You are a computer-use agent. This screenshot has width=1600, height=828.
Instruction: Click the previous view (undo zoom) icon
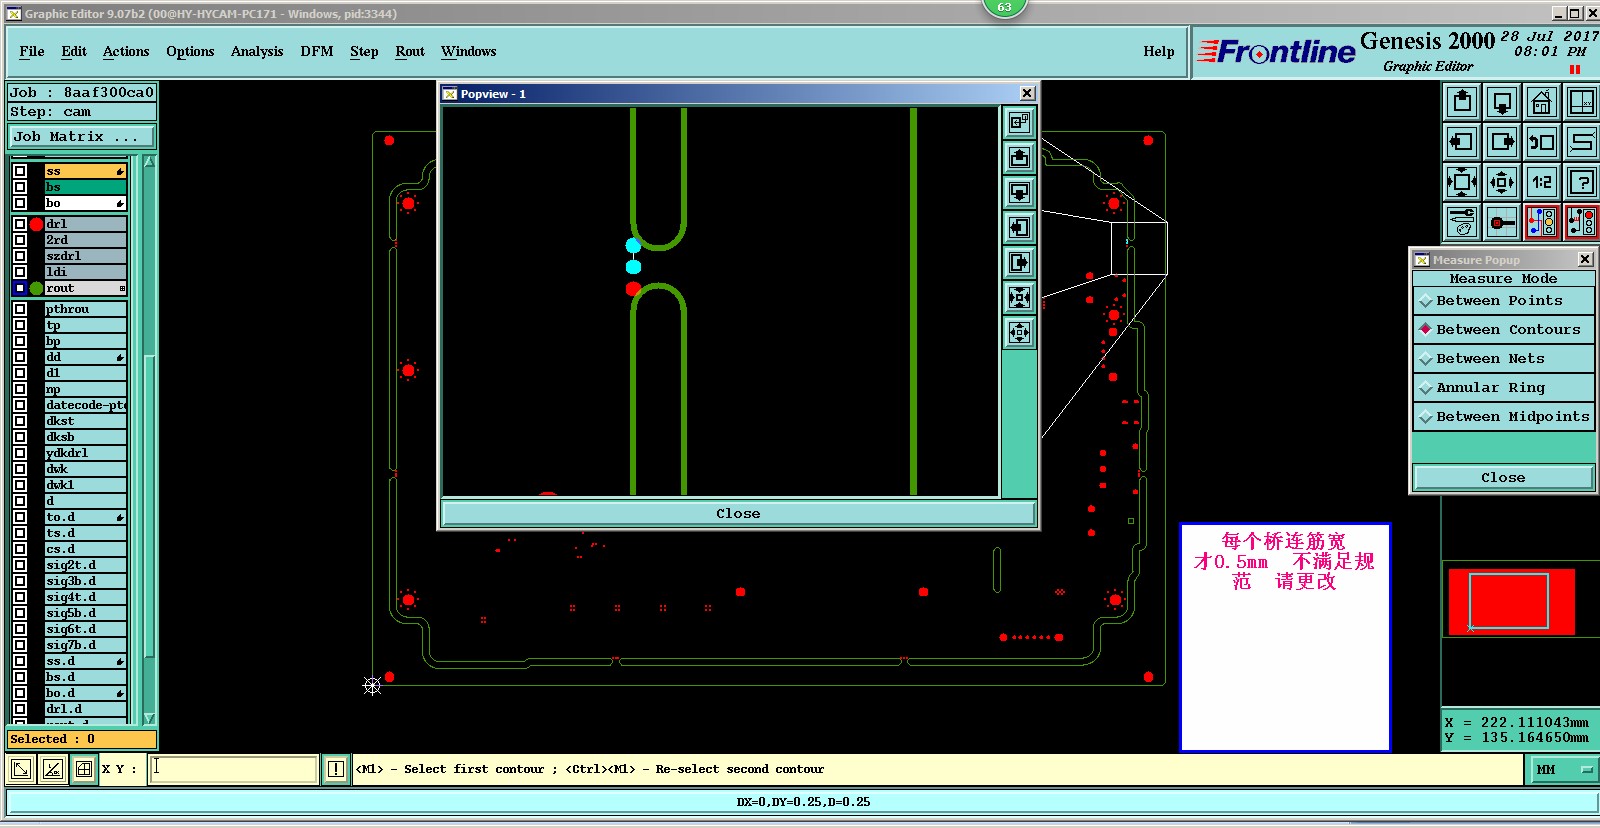point(1542,142)
